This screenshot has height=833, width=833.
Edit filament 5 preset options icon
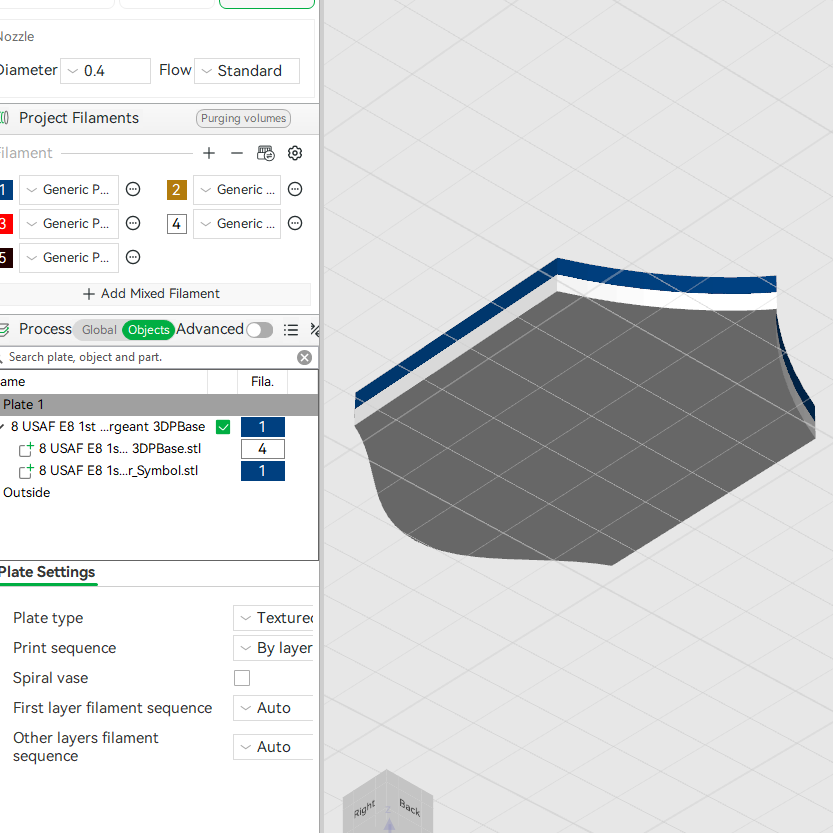133,257
